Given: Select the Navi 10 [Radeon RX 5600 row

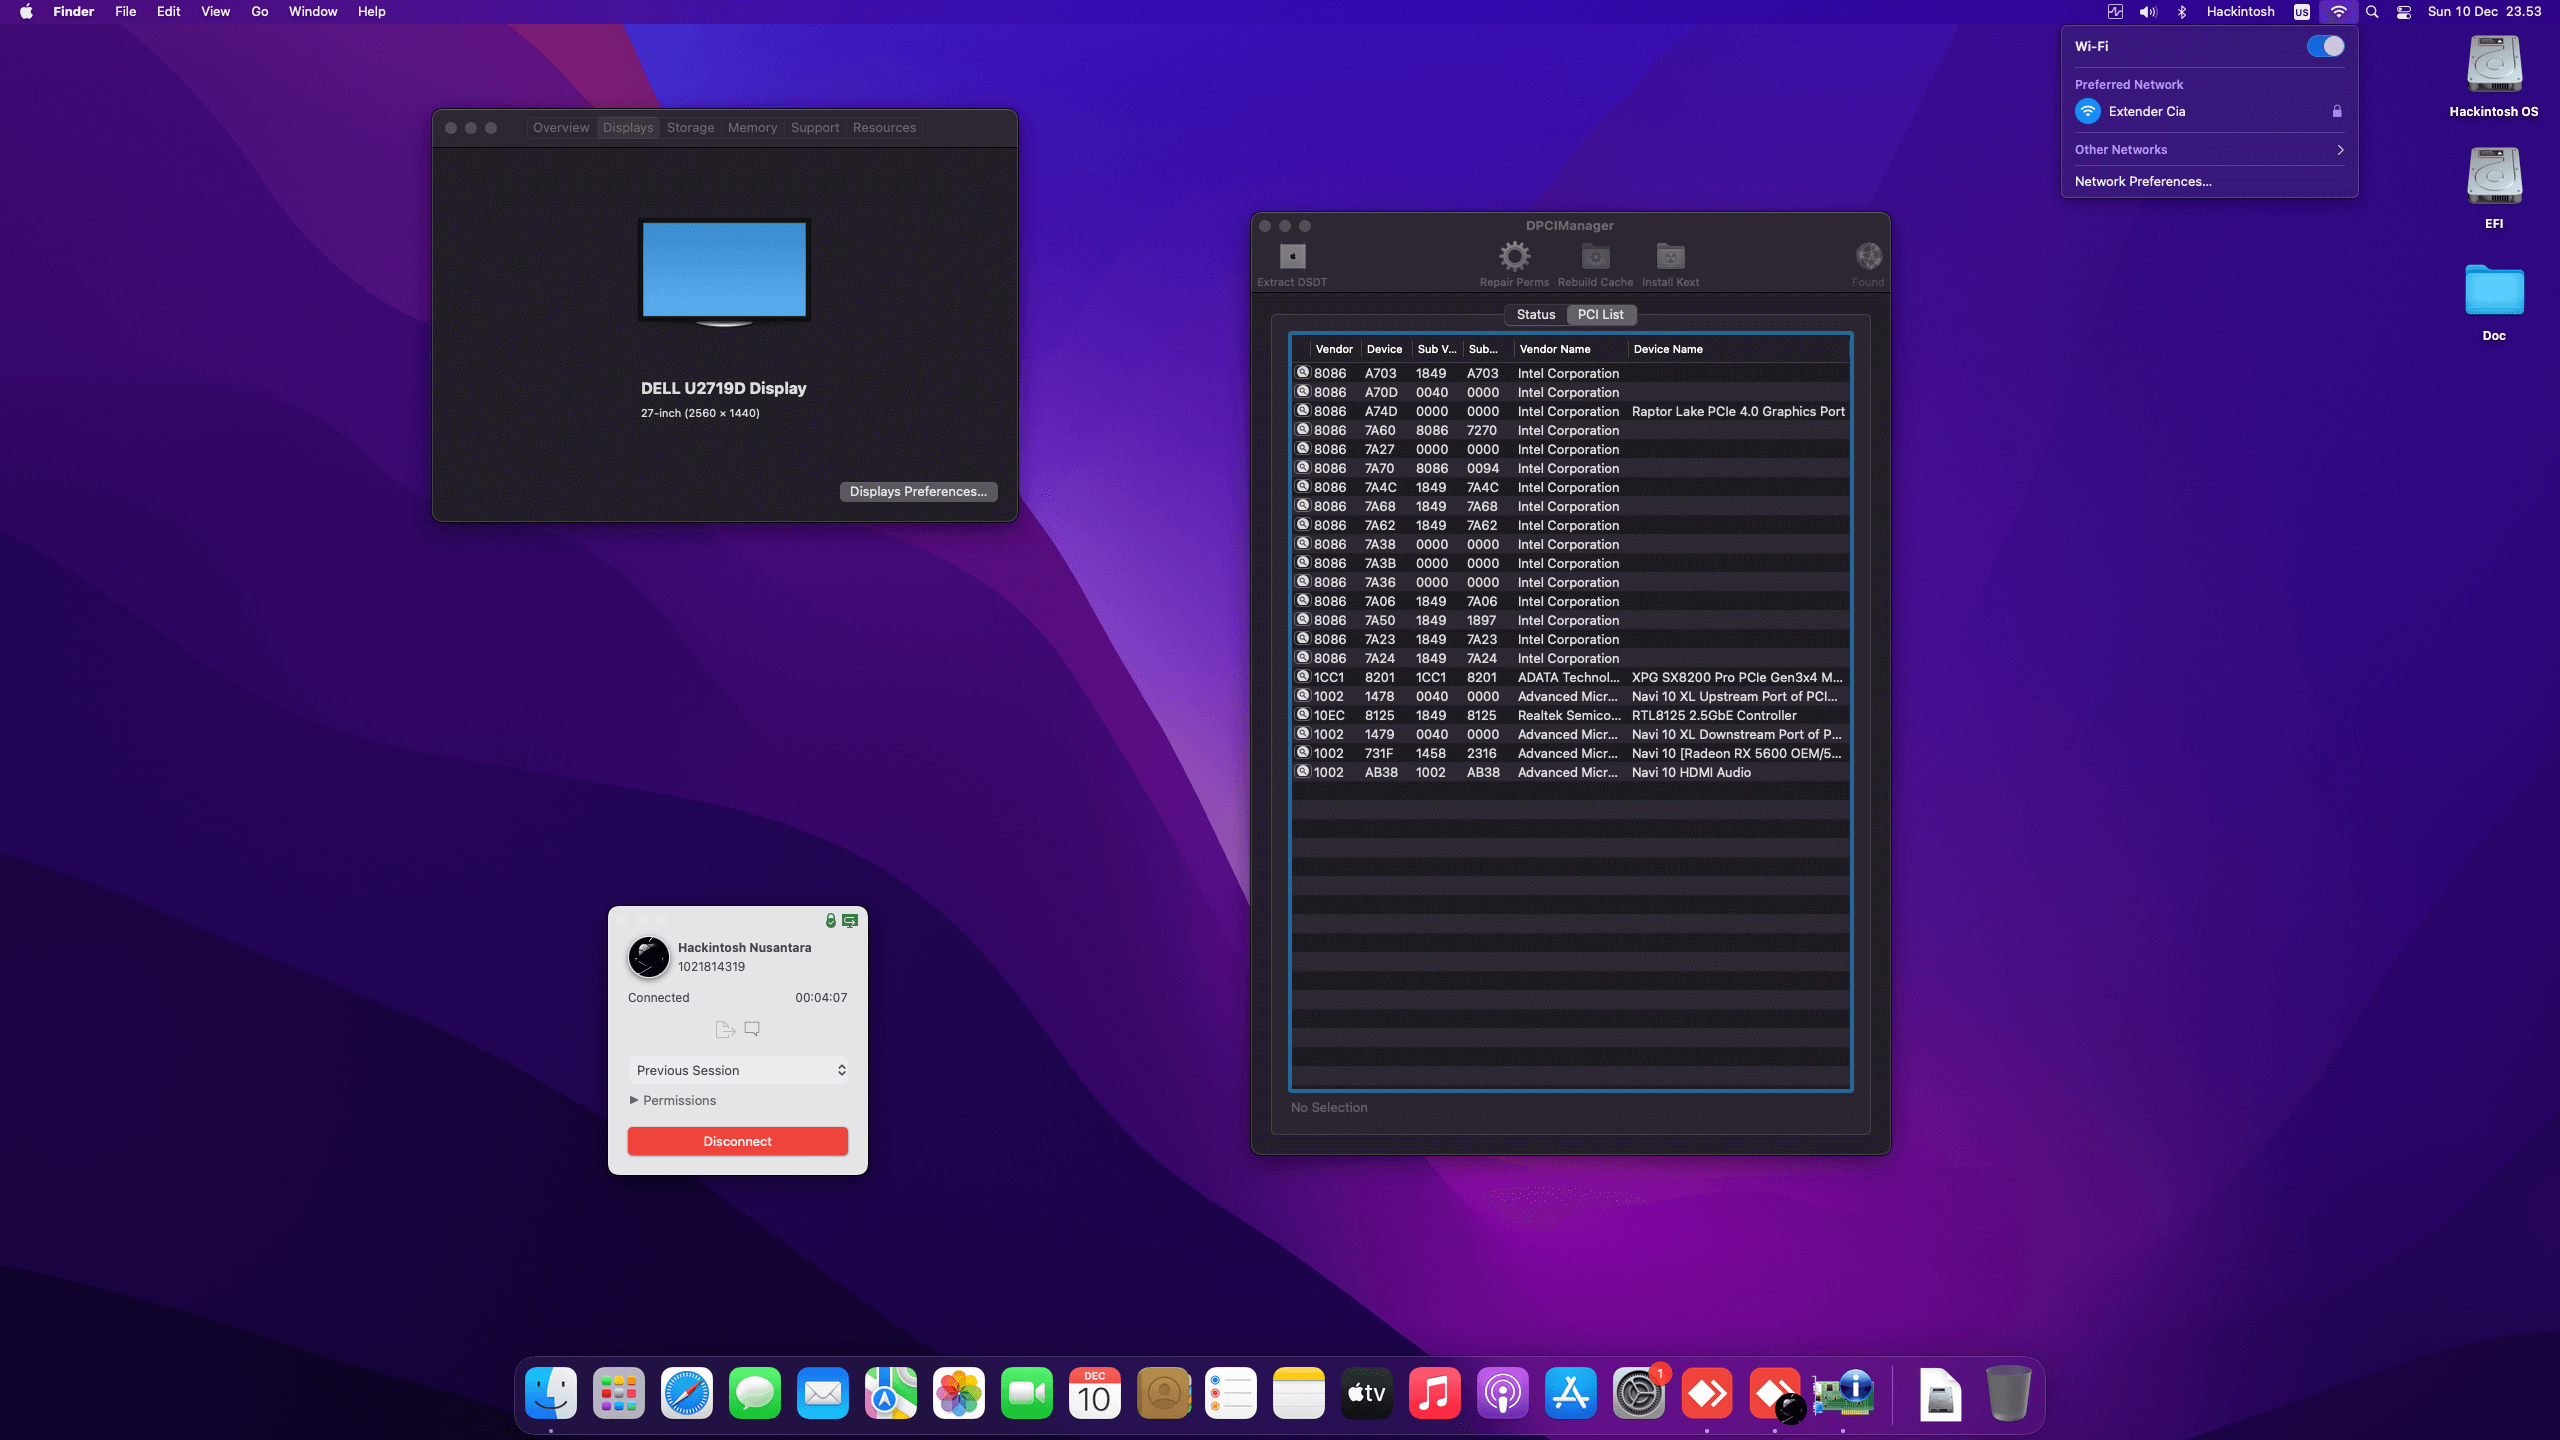Looking at the screenshot, I should click(x=1570, y=753).
